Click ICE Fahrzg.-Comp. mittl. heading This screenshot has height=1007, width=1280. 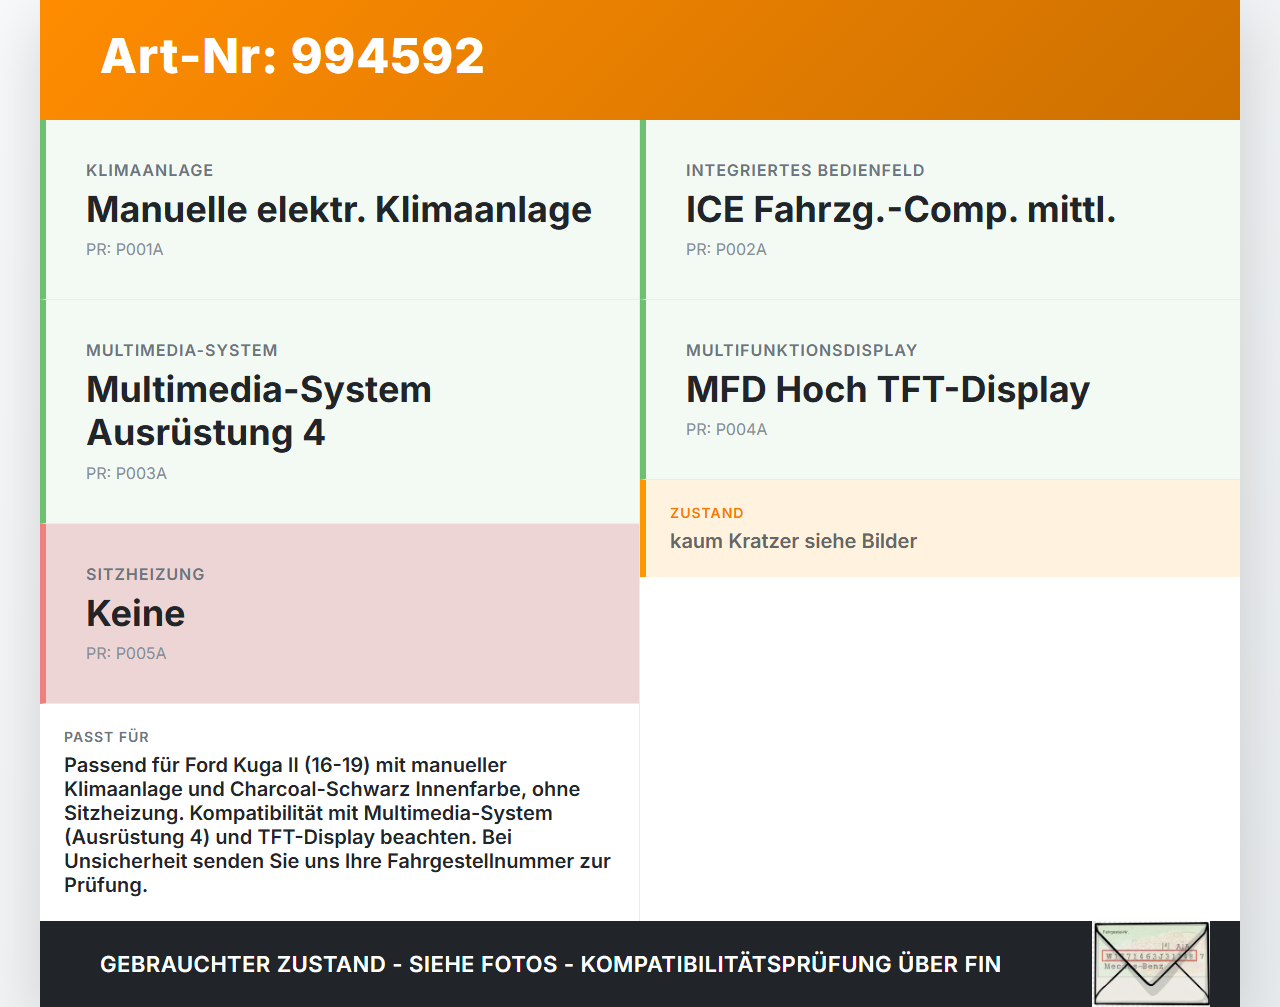(x=901, y=210)
